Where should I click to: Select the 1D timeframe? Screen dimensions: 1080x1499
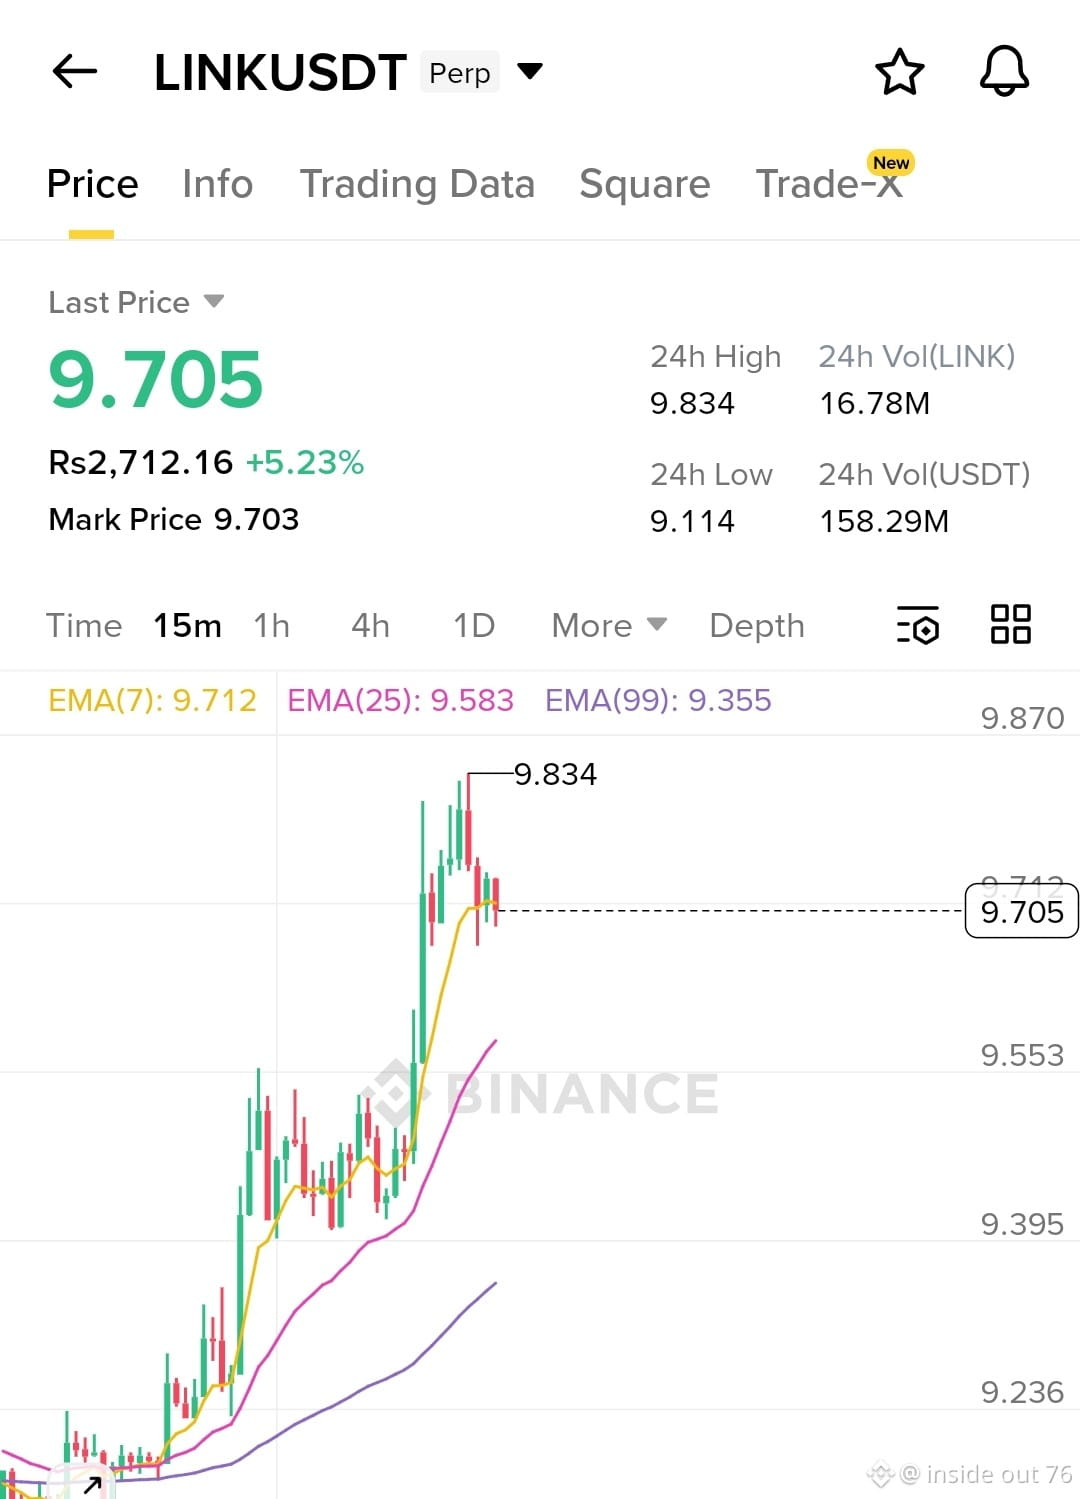pos(474,626)
